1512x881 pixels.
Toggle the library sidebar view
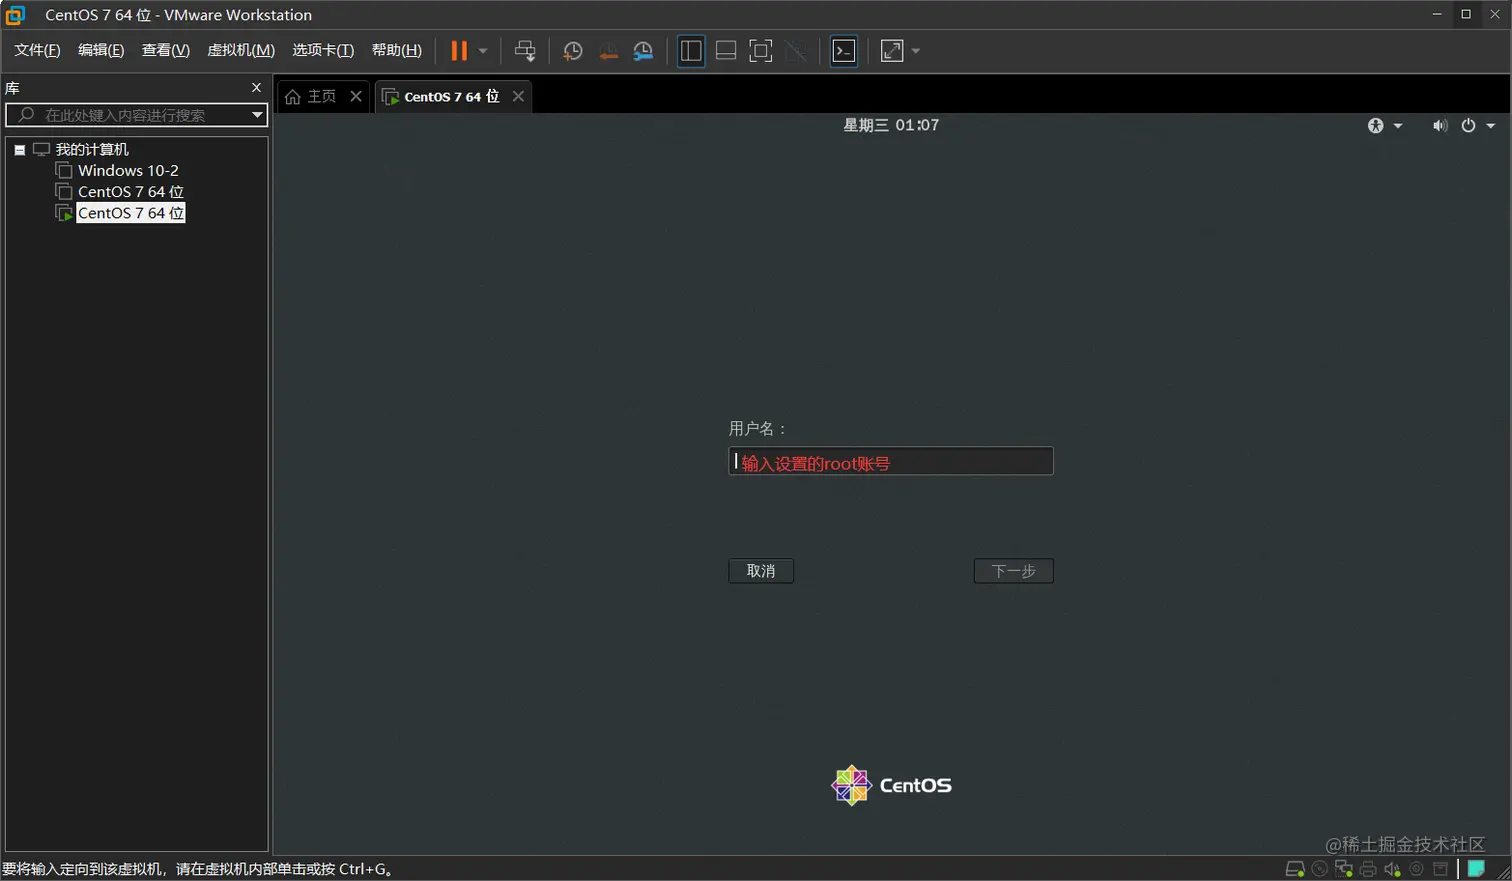691,51
